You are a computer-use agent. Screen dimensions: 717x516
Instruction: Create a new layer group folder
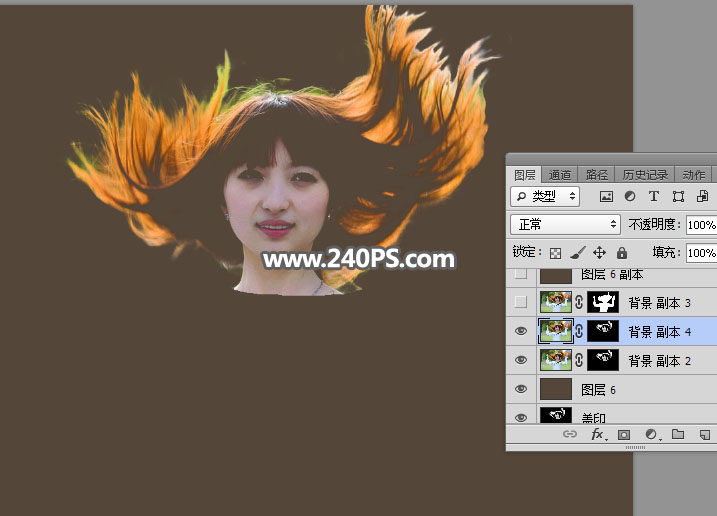tap(678, 435)
